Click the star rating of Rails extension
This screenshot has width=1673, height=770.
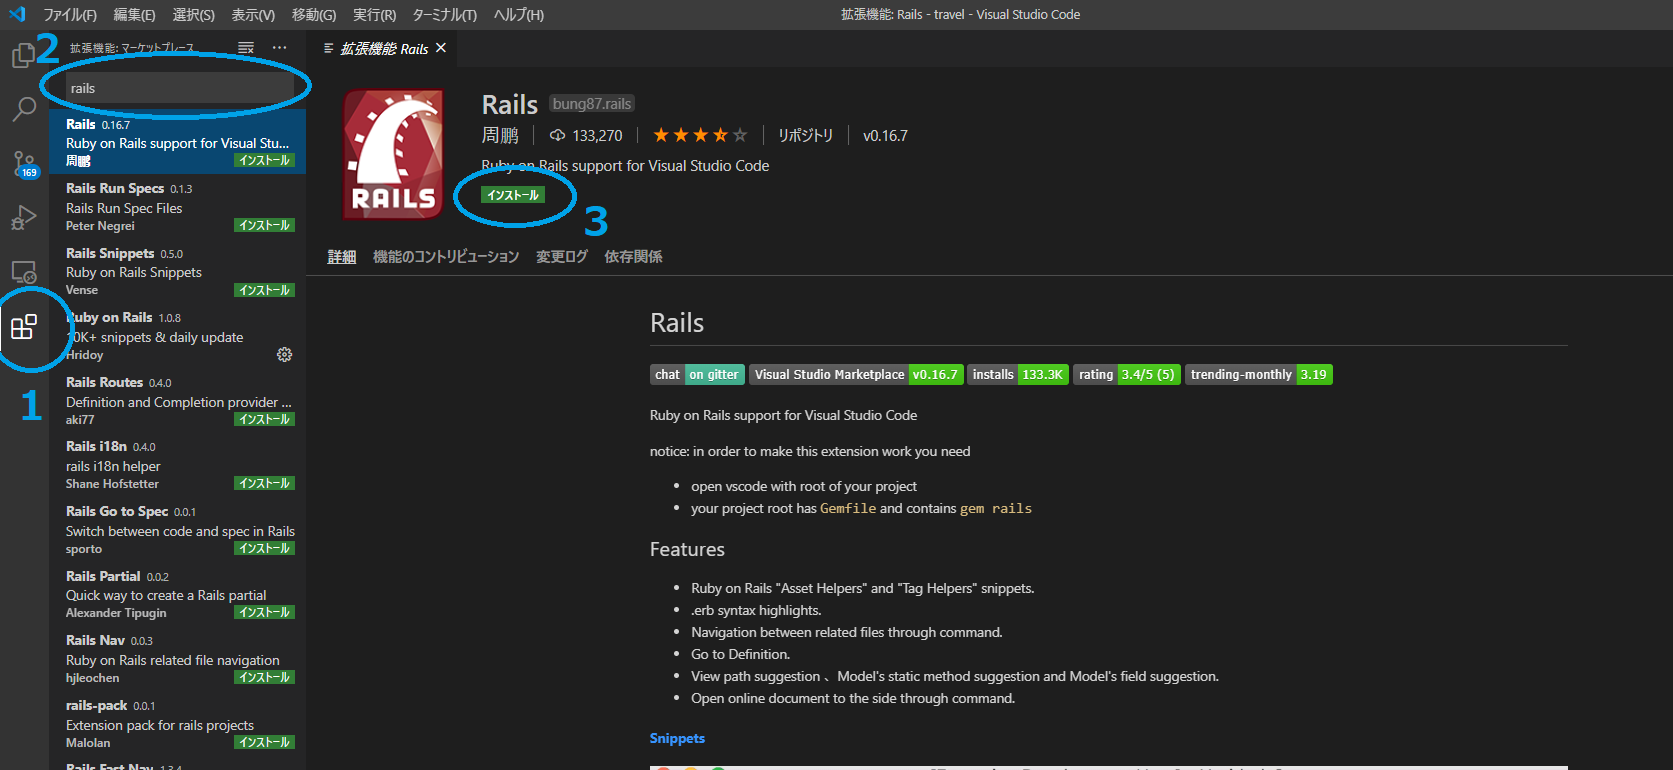pos(699,135)
